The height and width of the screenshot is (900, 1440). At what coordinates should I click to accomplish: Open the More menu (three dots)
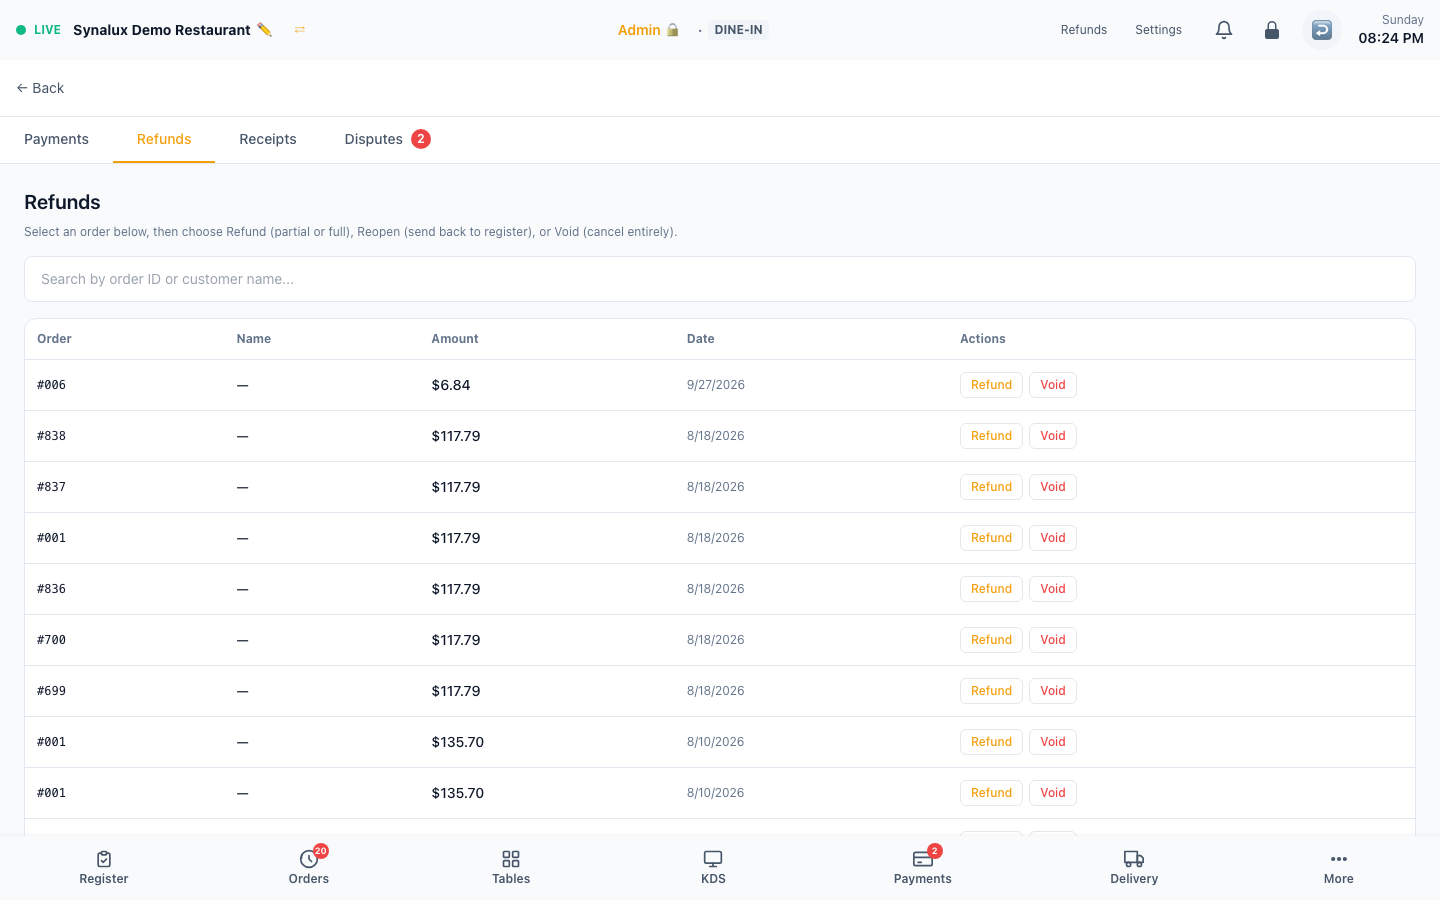[1339, 867]
